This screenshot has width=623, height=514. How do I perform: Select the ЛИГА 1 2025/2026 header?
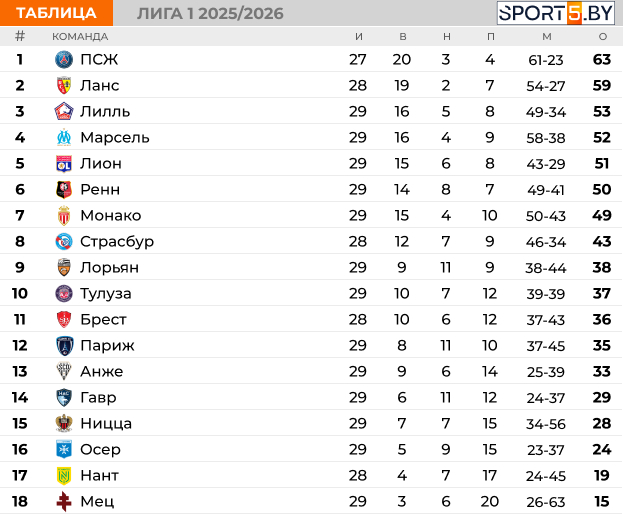209,13
